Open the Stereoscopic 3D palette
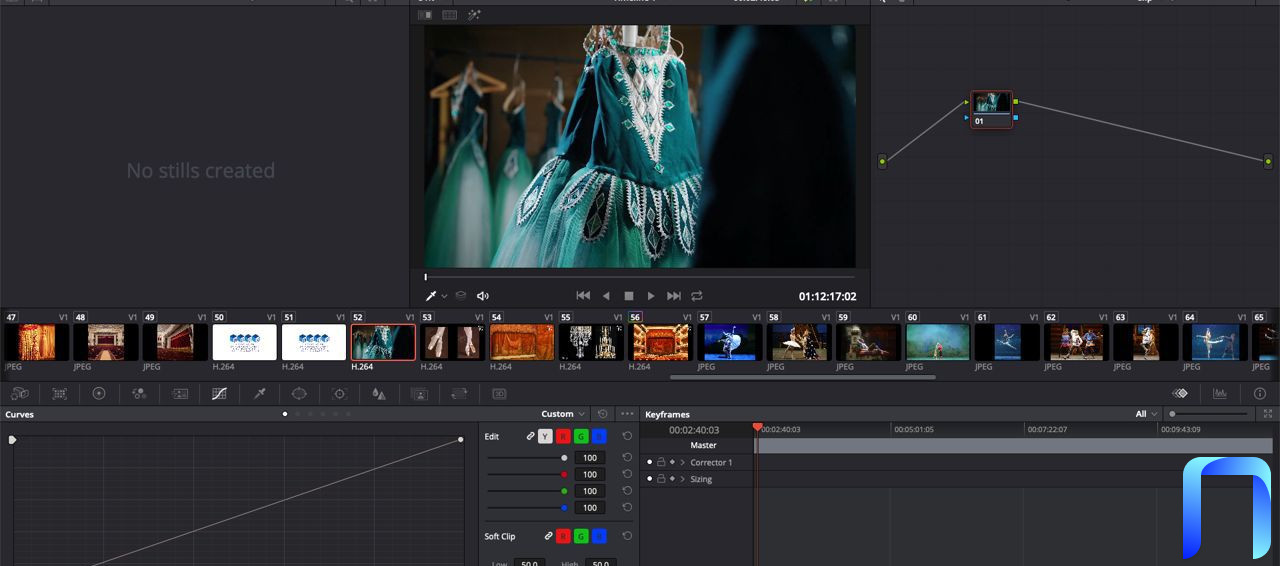This screenshot has height=566, width=1280. pyautogui.click(x=499, y=394)
